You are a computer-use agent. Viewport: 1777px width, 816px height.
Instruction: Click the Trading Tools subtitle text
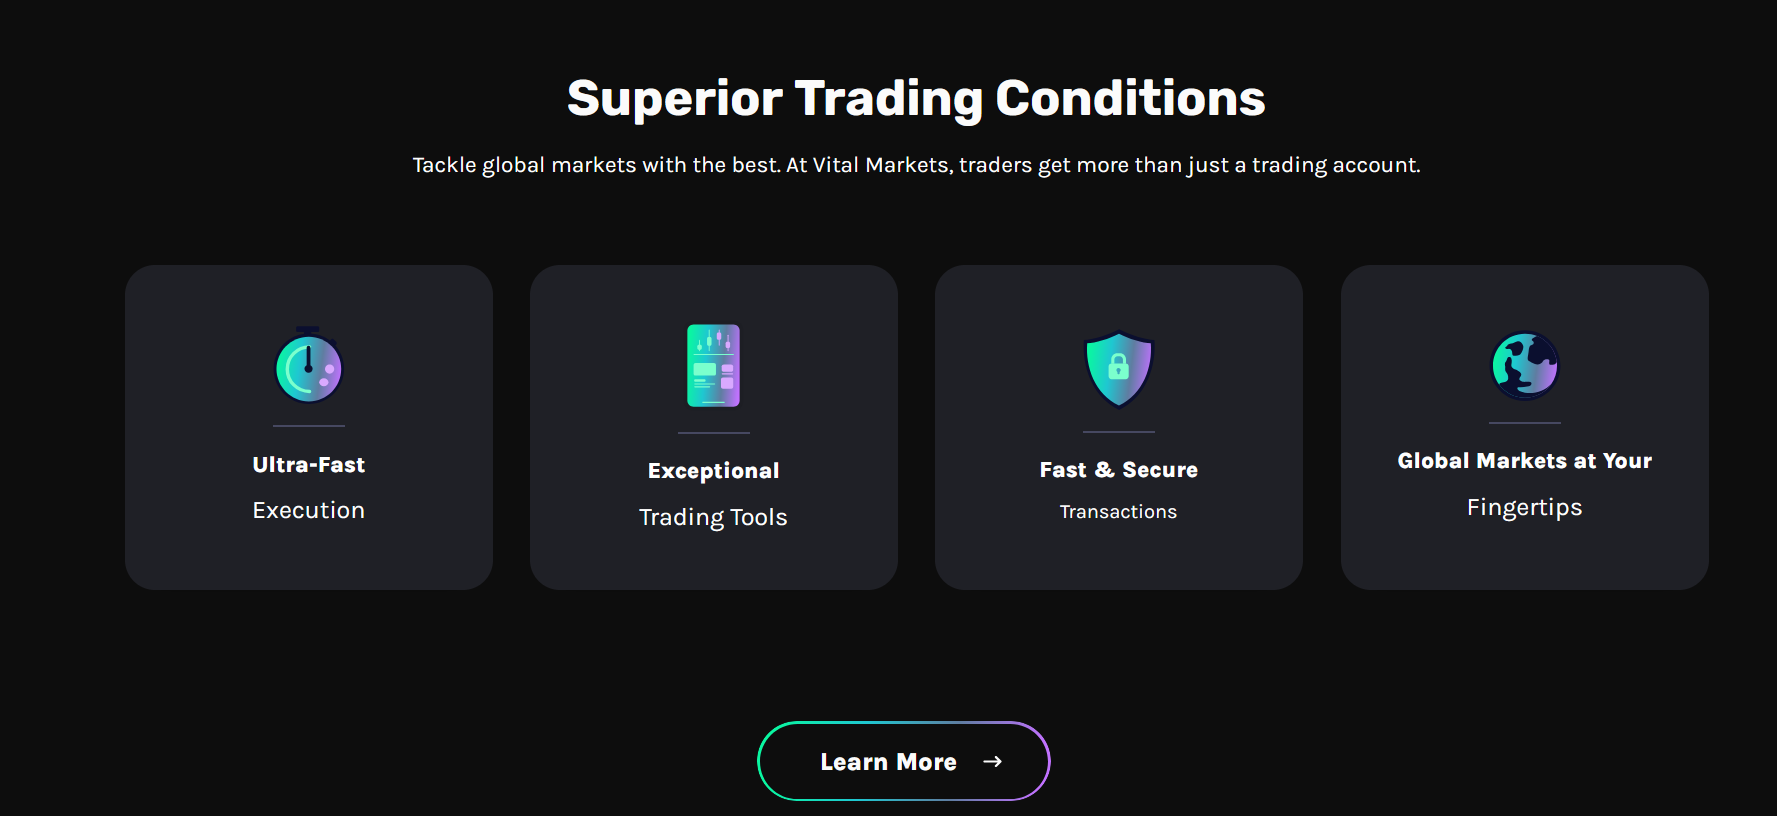click(713, 517)
